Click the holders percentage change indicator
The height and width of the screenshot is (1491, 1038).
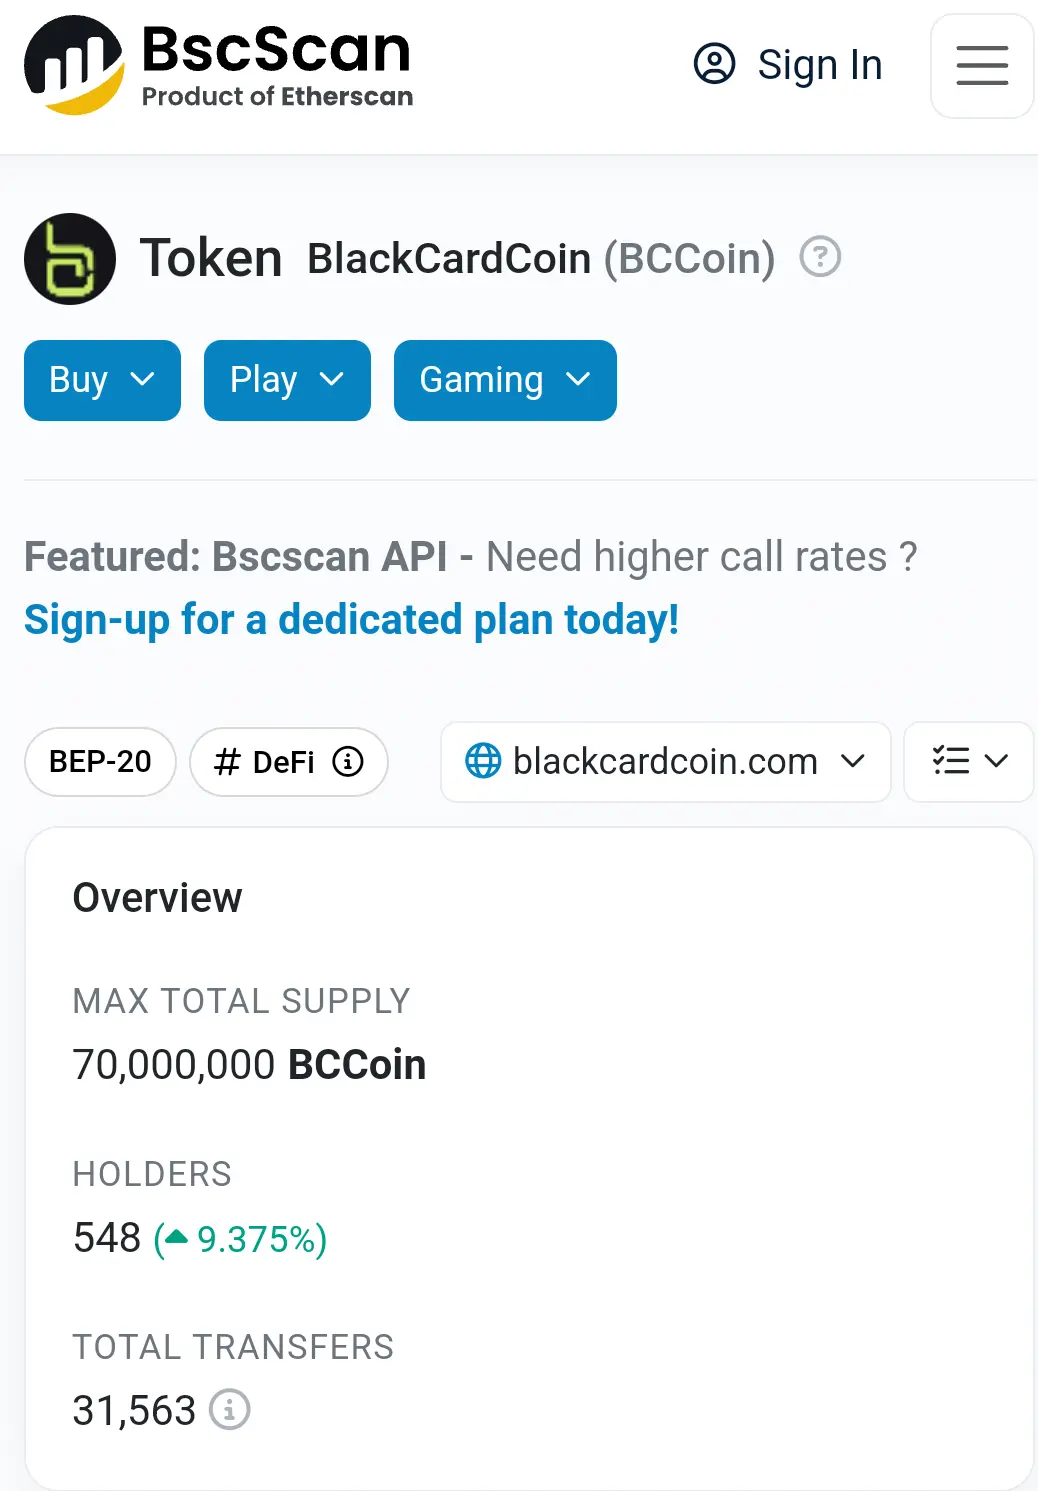pos(240,1239)
